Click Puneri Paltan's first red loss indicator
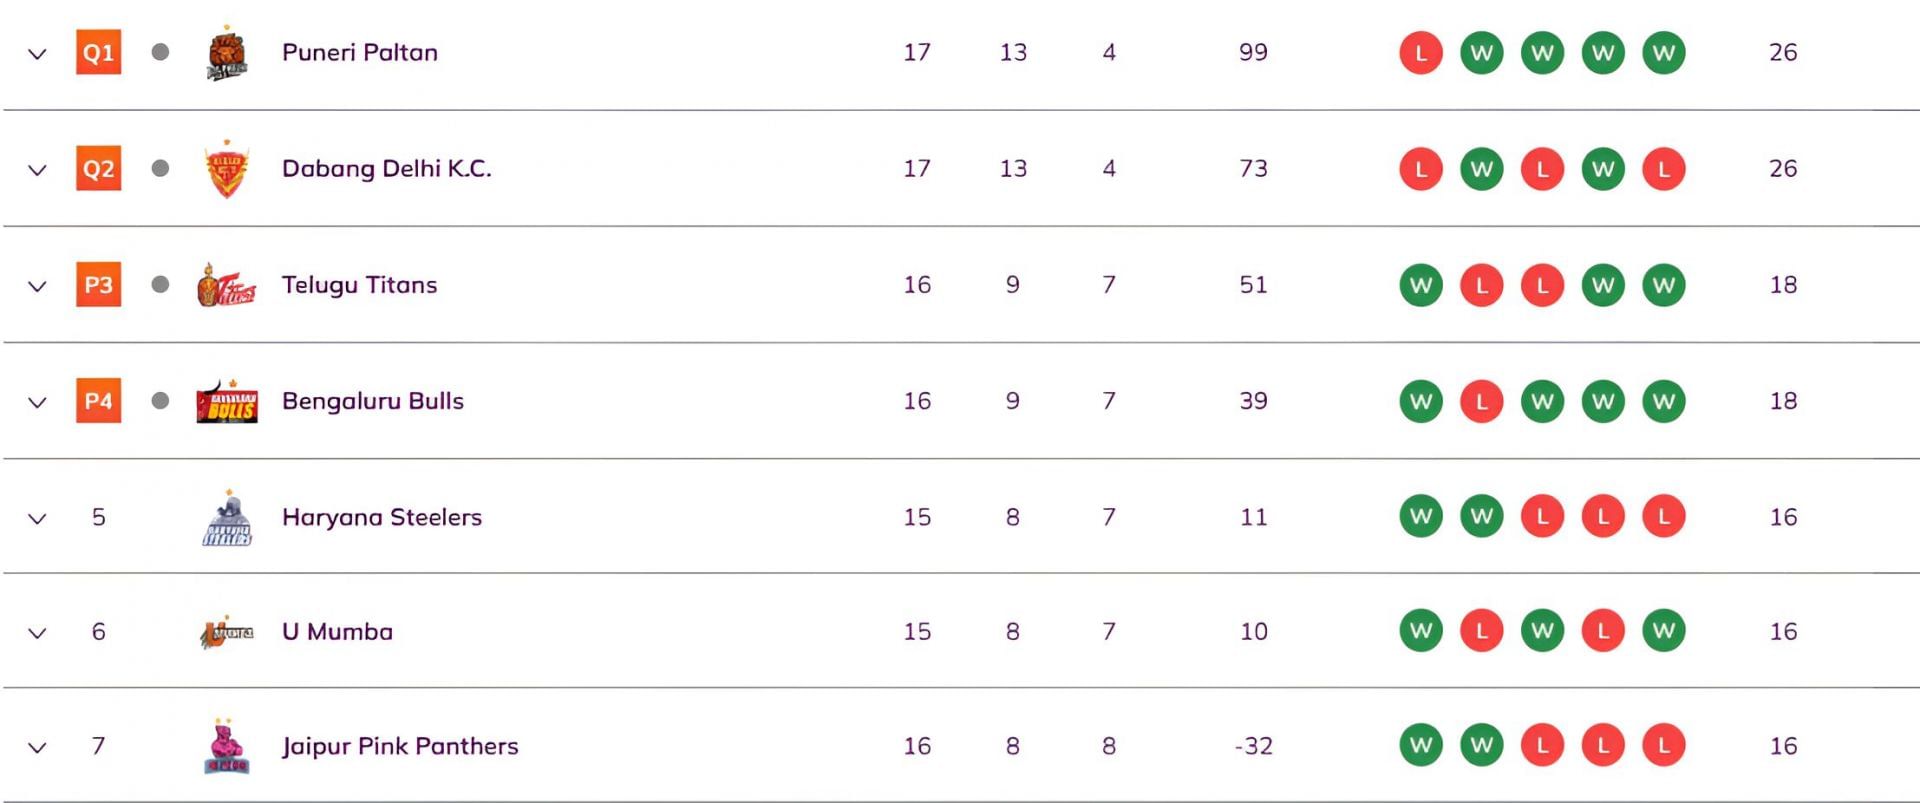The height and width of the screenshot is (803, 1920). pos(1420,53)
